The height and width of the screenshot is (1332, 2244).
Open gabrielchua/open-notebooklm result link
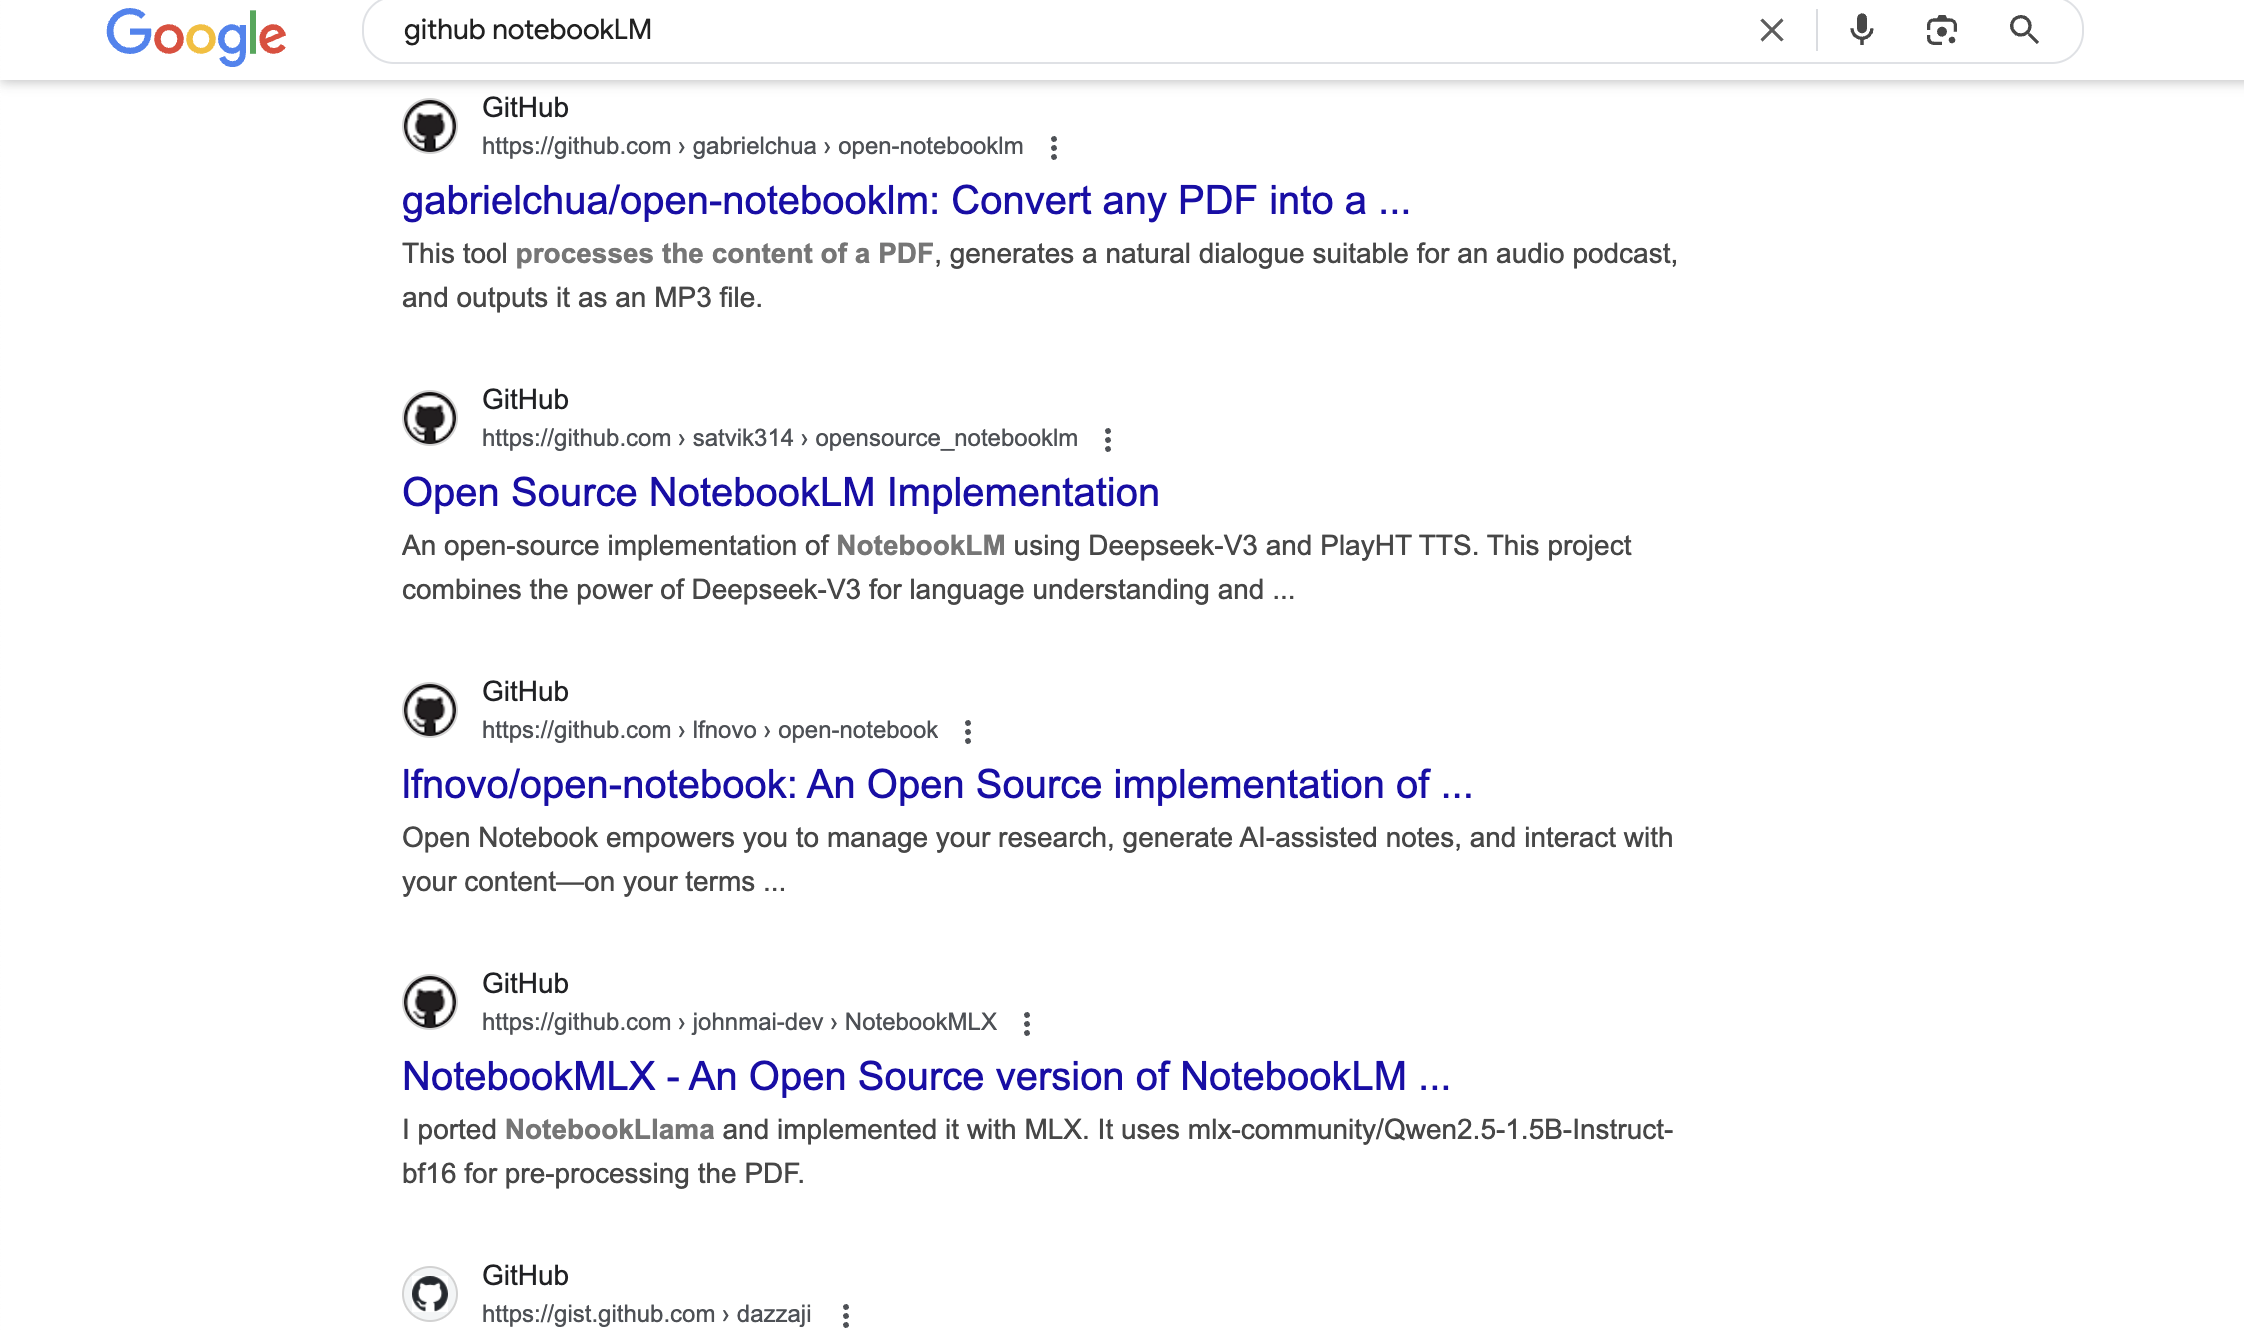(905, 201)
